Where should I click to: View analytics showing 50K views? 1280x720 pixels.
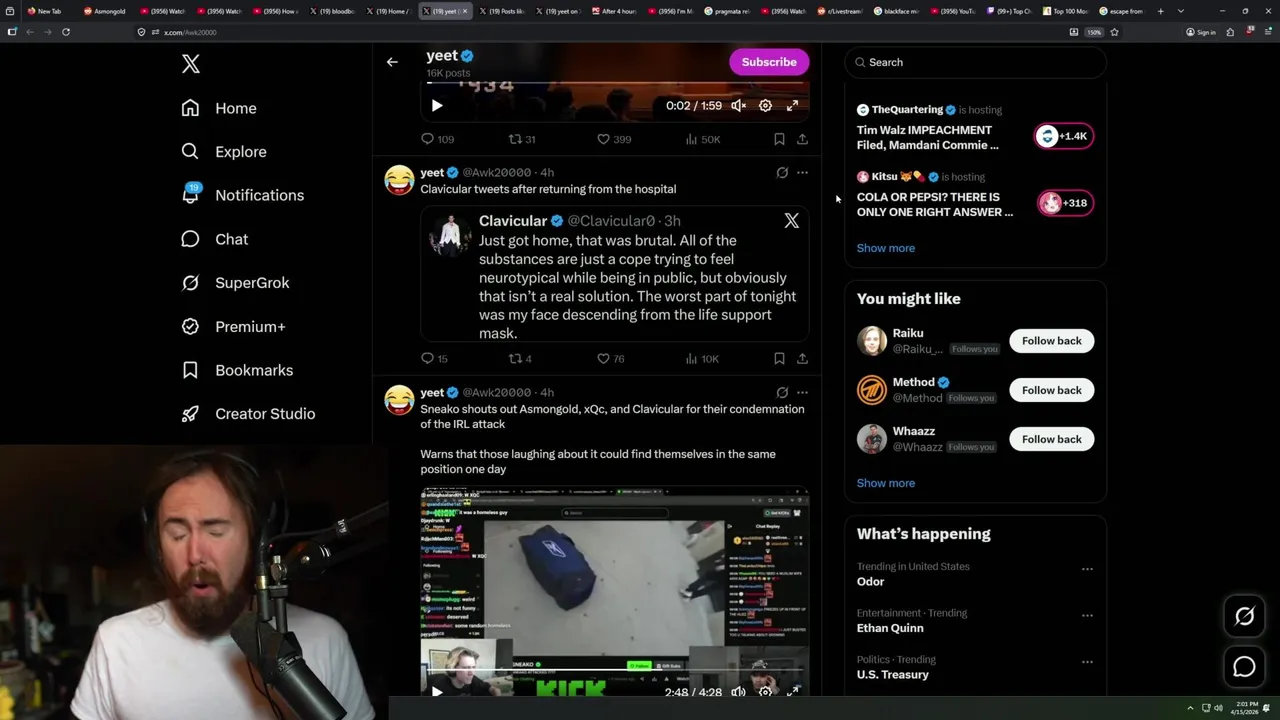703,139
